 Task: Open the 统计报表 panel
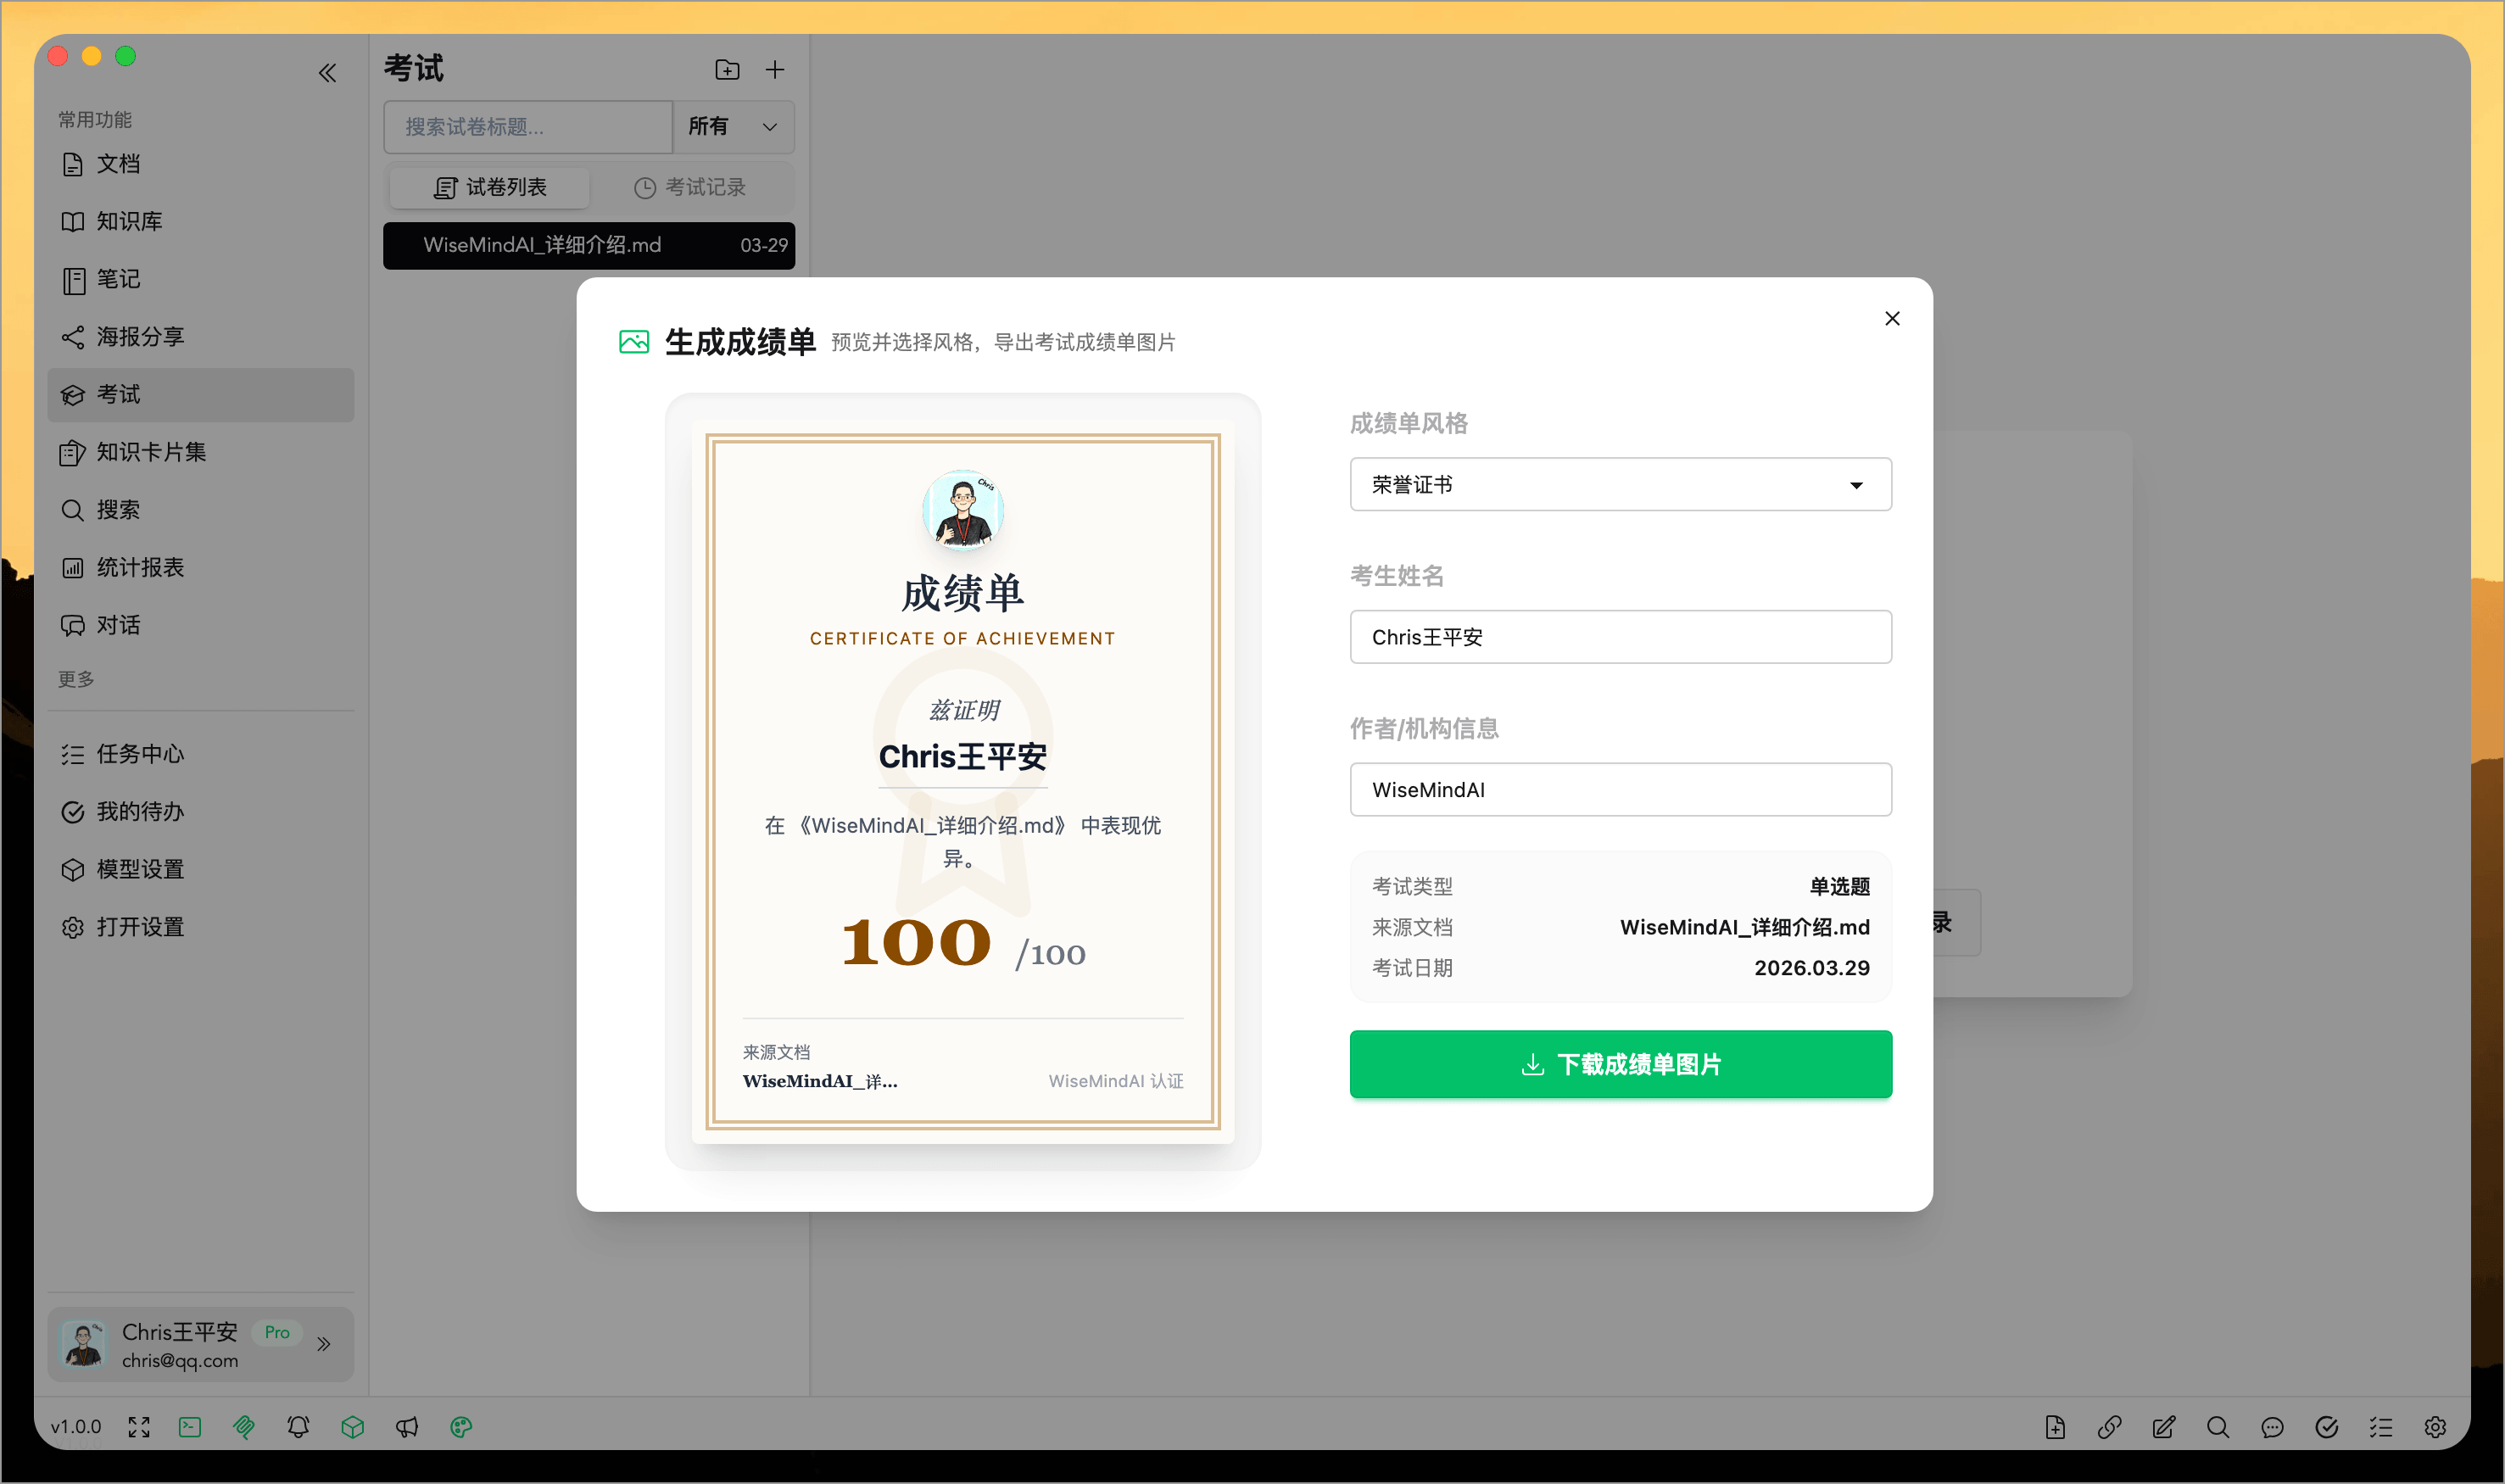tap(140, 567)
